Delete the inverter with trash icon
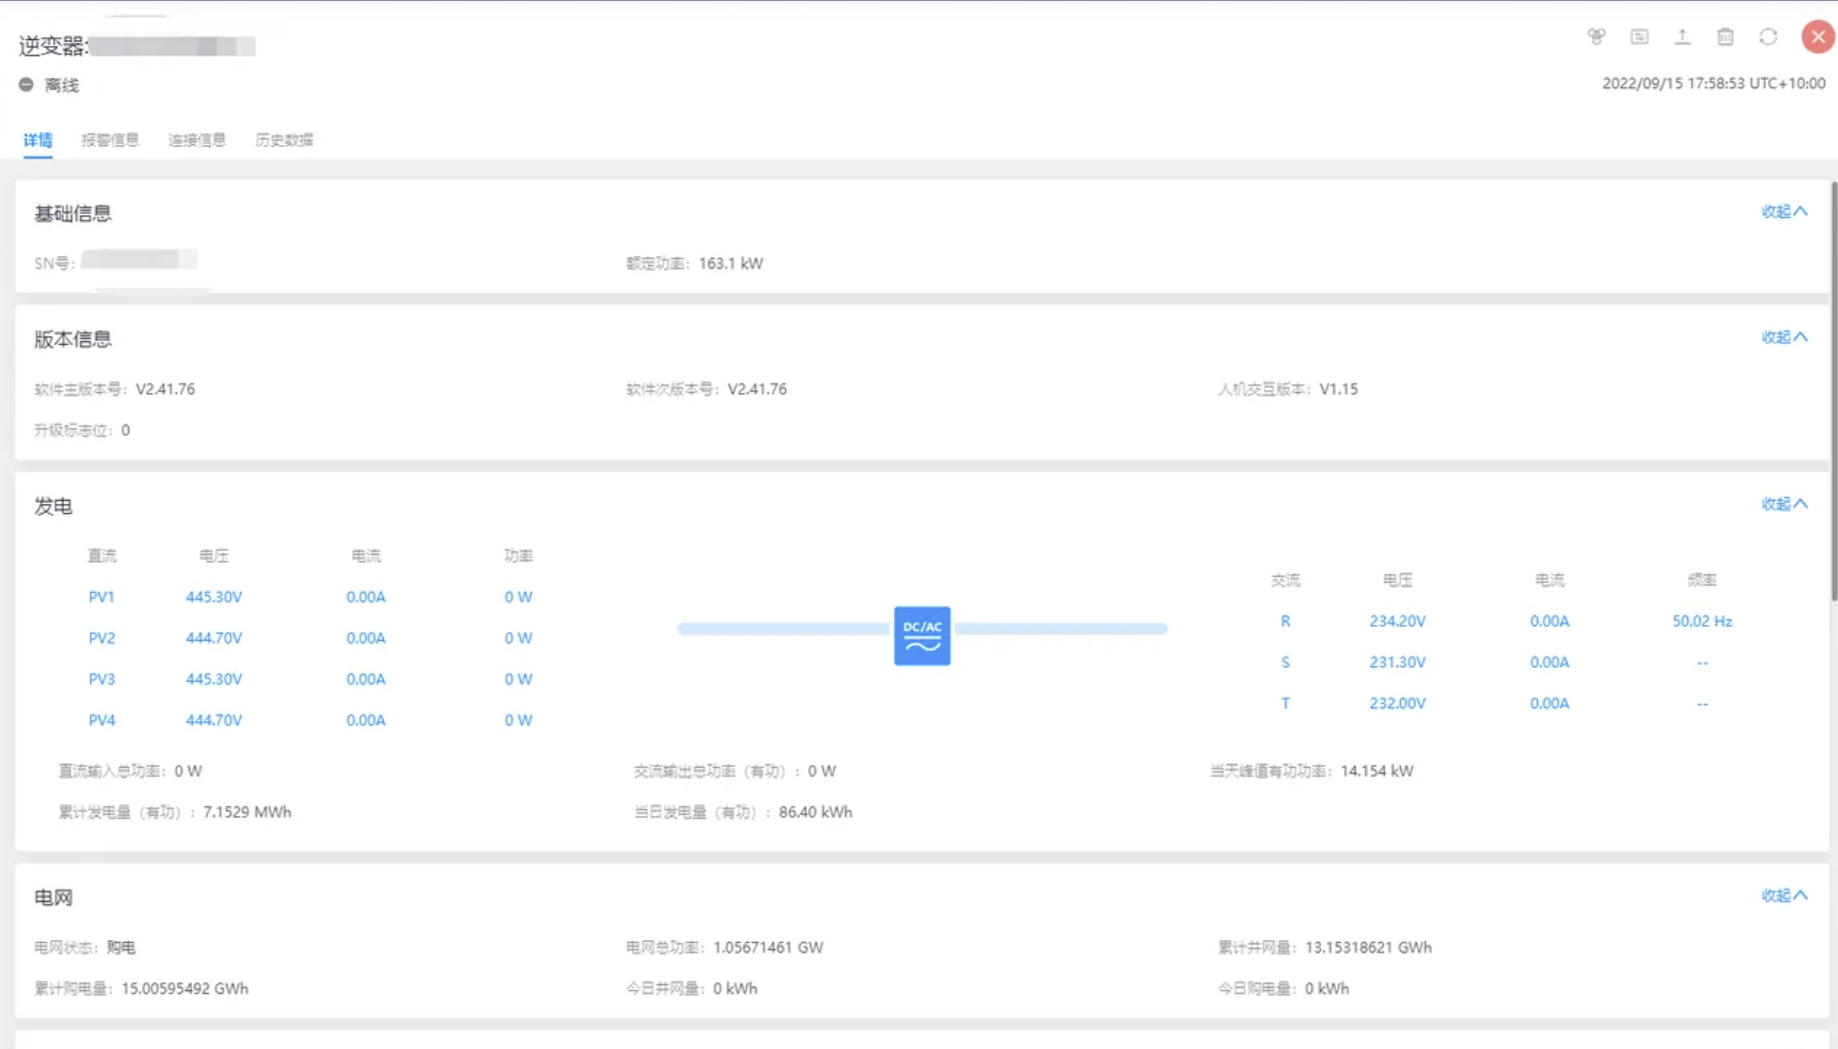 coord(1725,37)
